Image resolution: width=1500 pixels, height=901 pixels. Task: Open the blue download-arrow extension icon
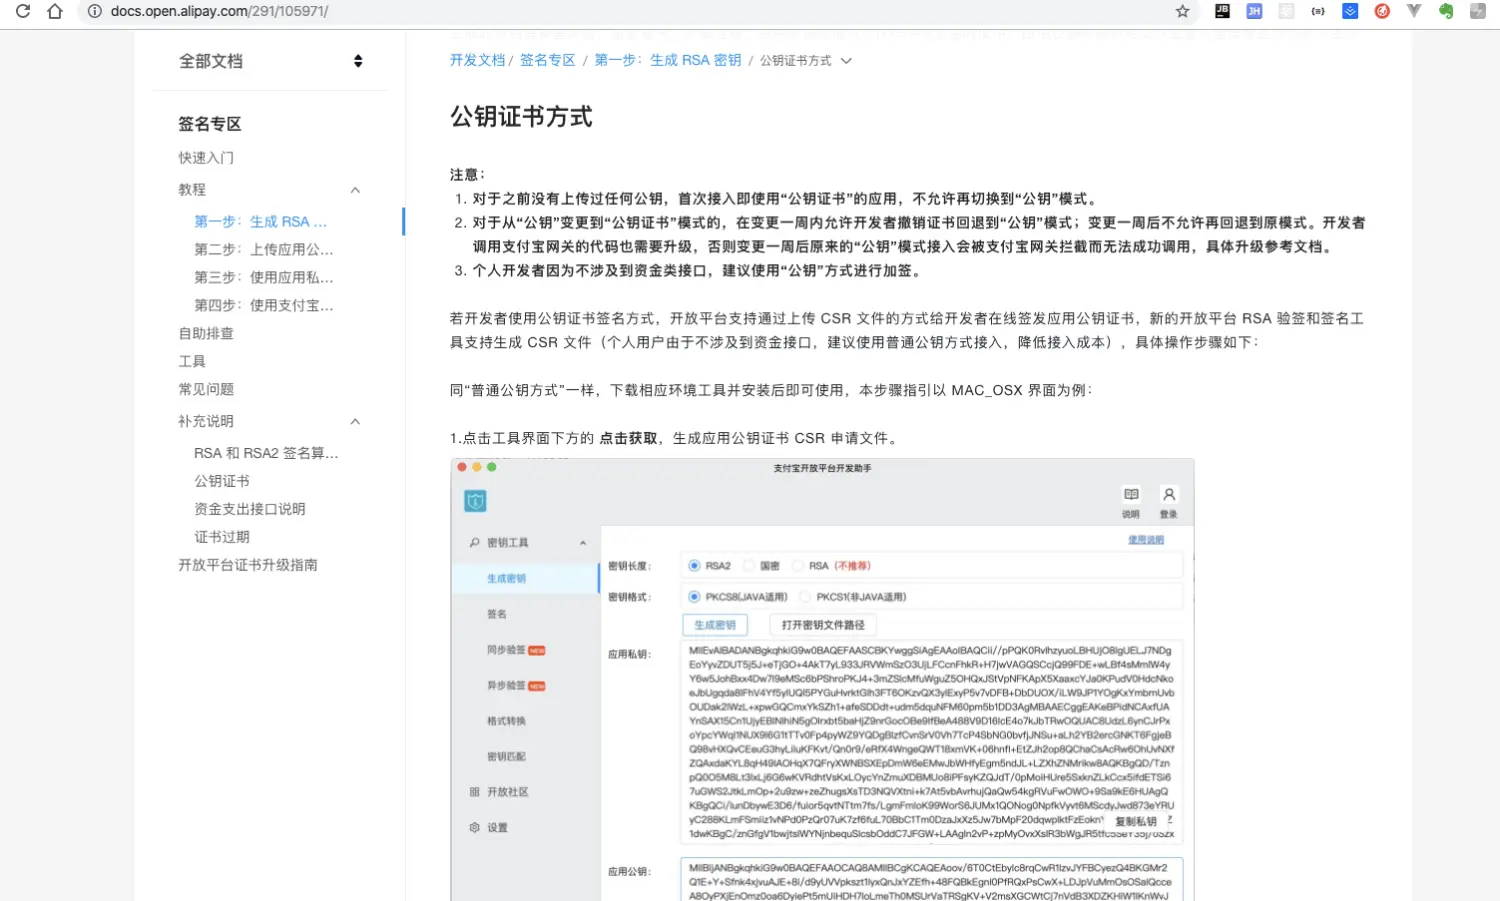coord(1350,11)
